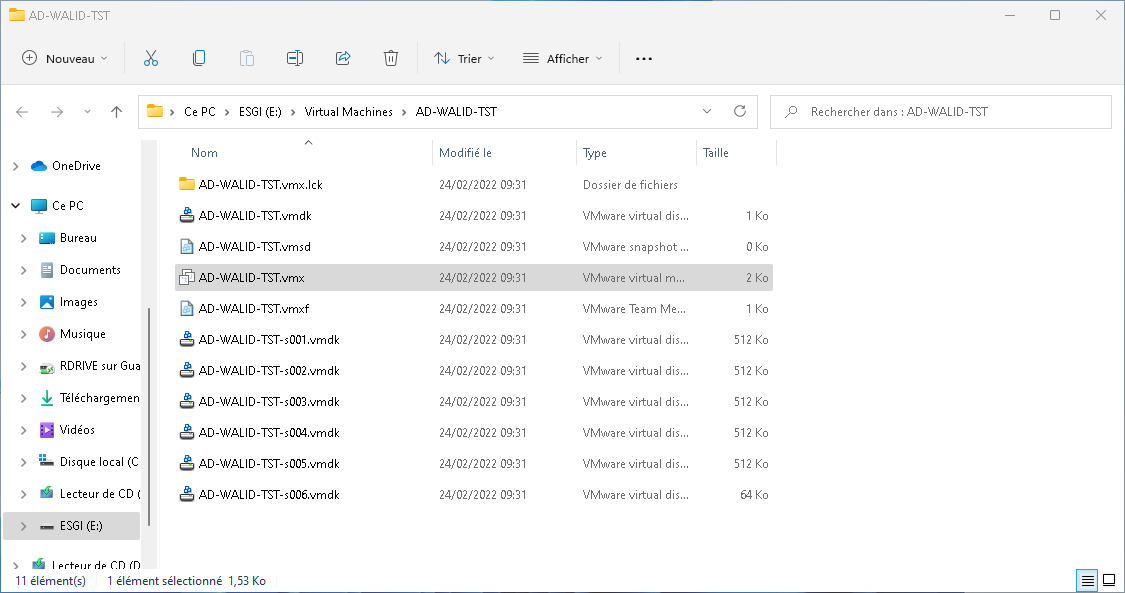Go back with the left arrow
1125x593 pixels.
22,112
